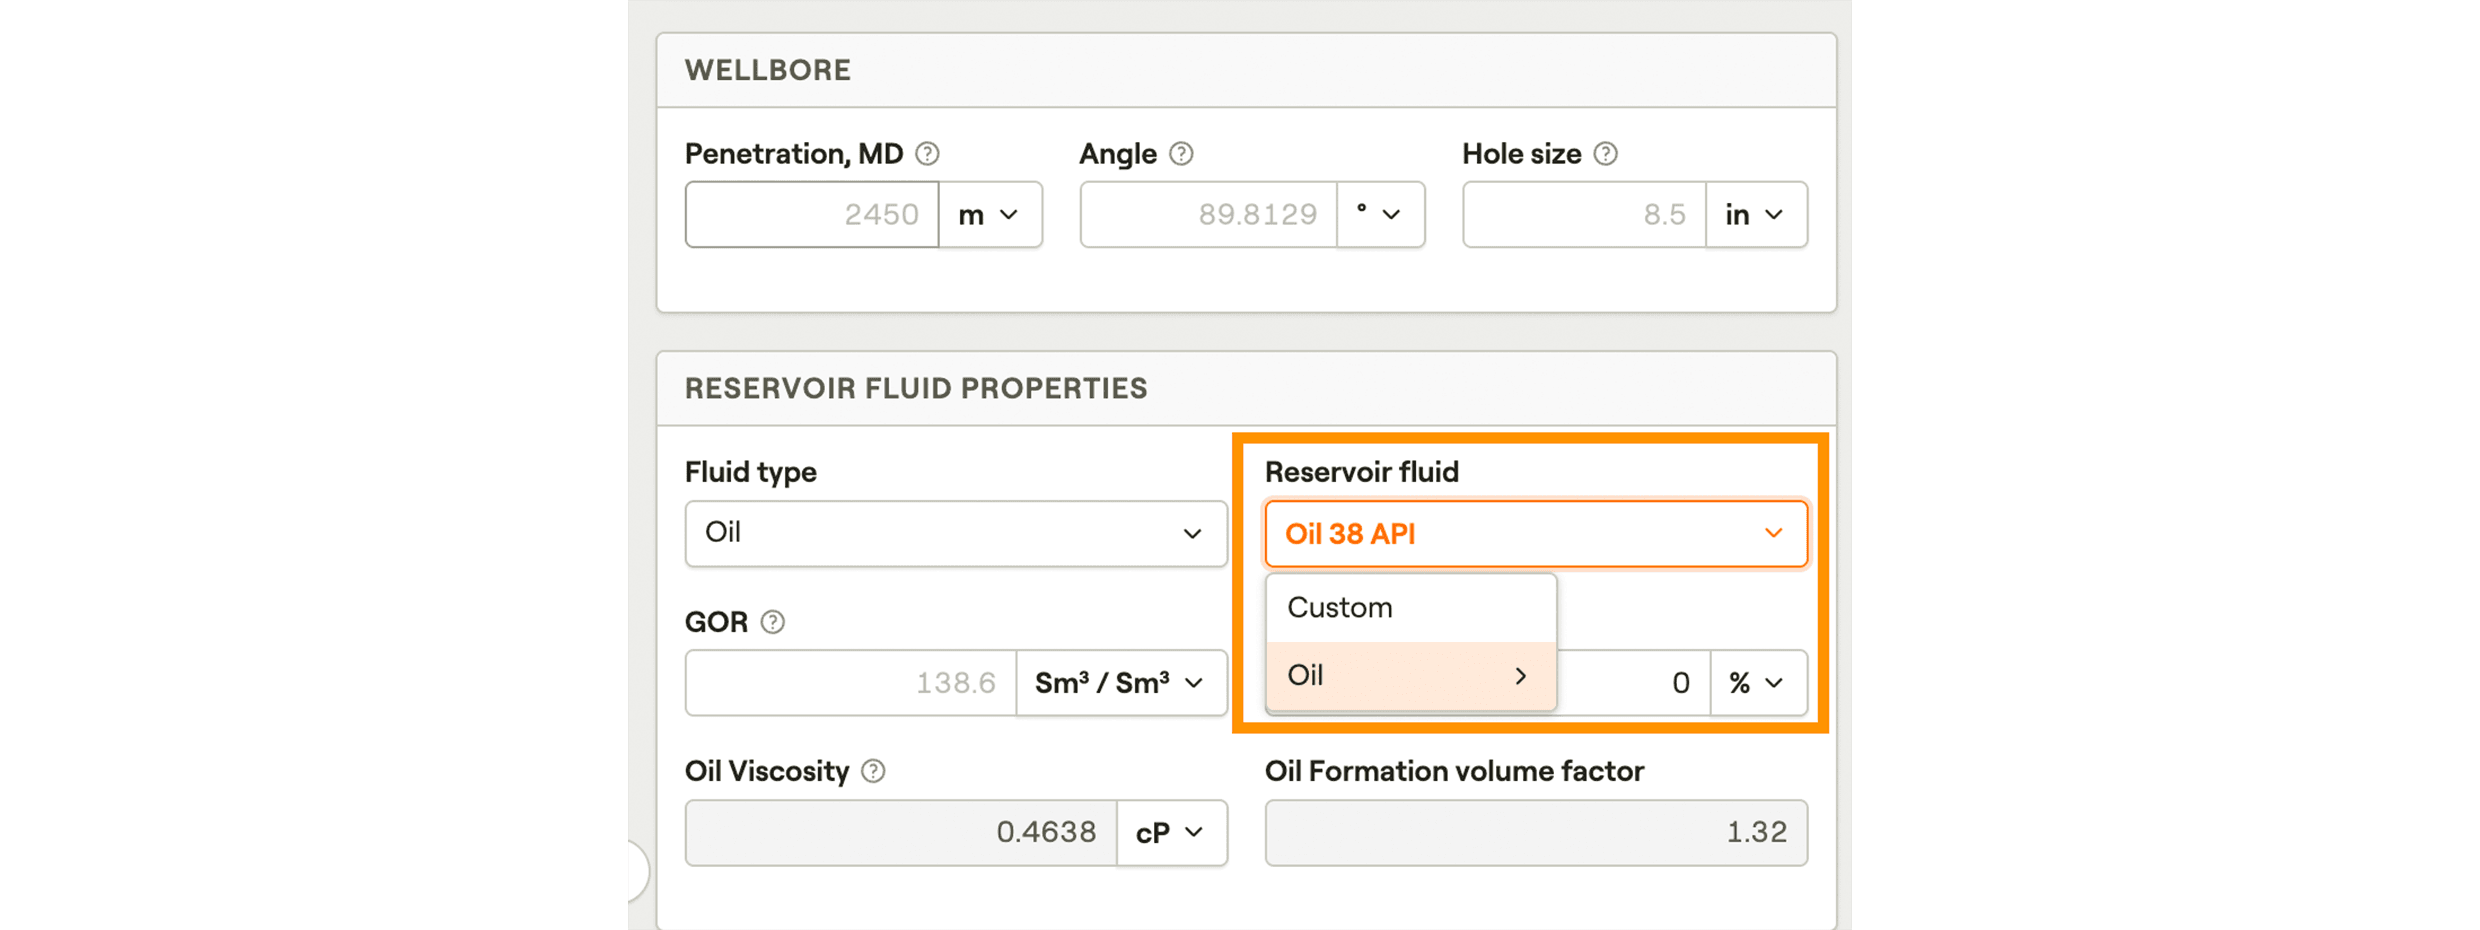Expand the Fluid type dropdown

pos(955,533)
